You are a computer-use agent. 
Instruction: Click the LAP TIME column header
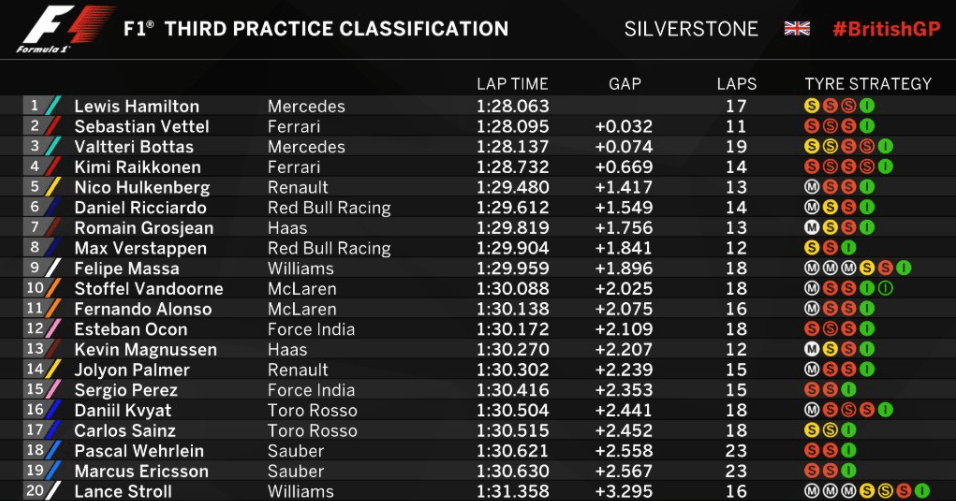tap(512, 84)
